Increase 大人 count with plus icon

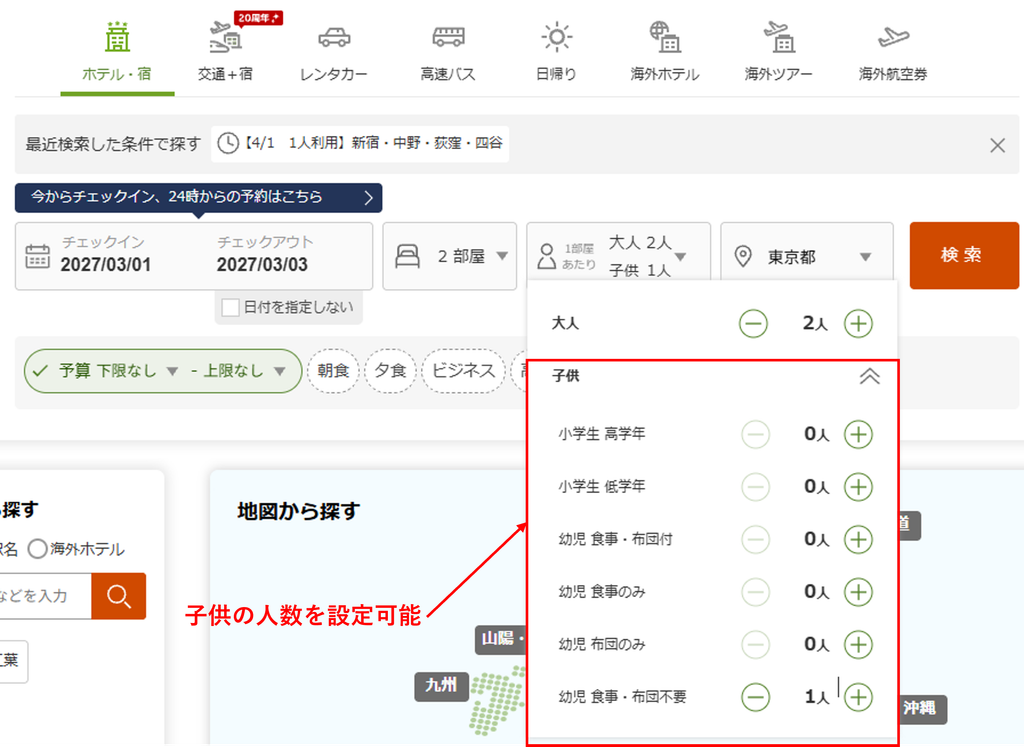tap(858, 324)
